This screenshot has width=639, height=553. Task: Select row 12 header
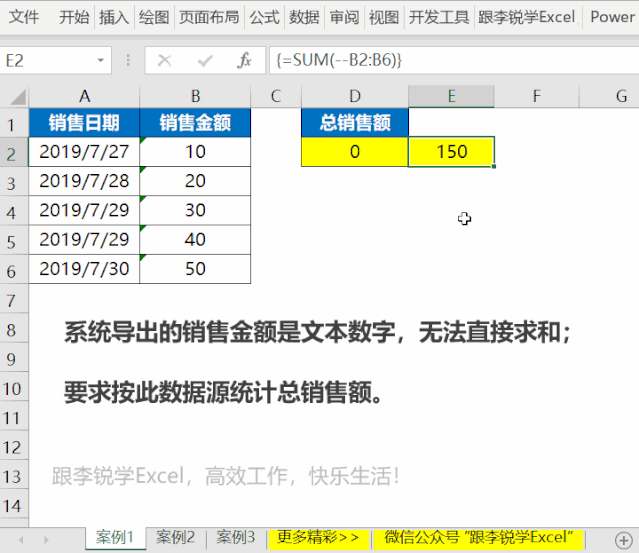14,445
